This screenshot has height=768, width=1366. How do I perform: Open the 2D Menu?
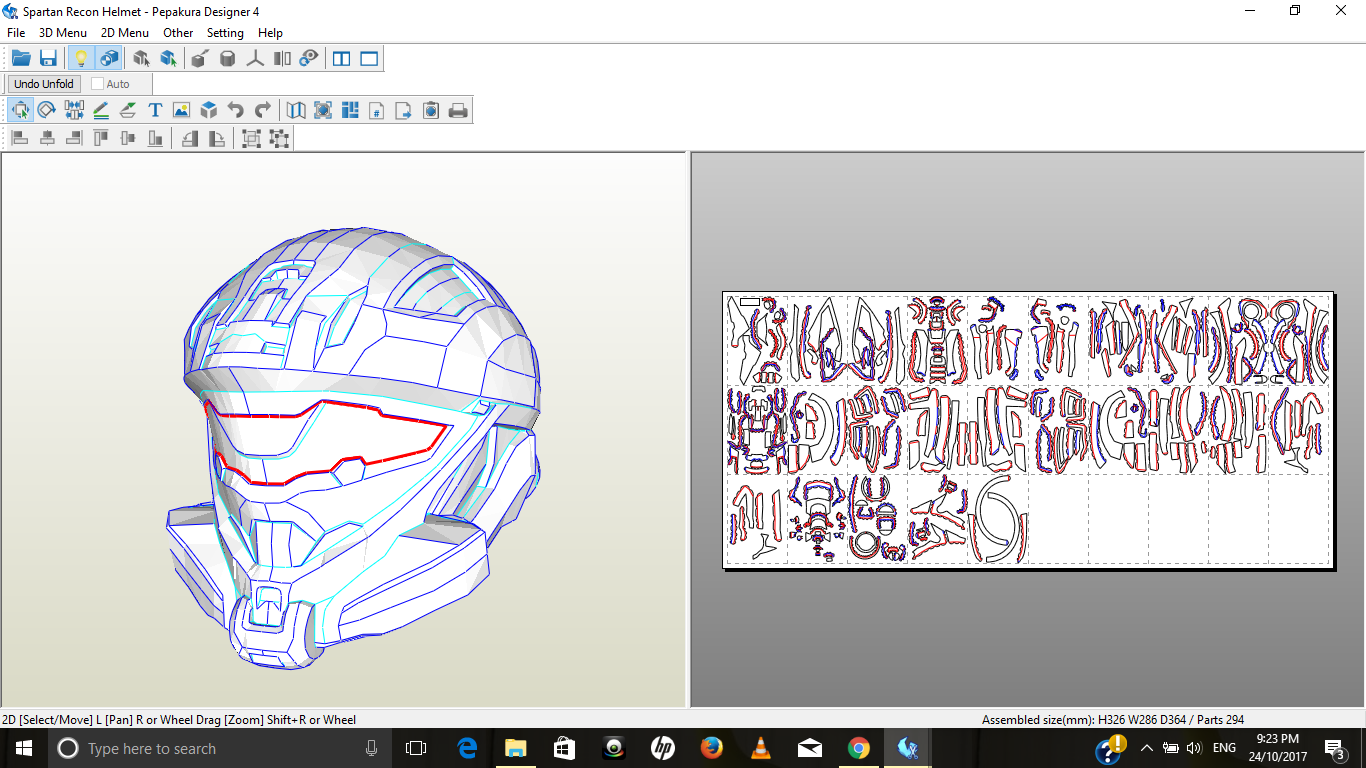click(125, 33)
